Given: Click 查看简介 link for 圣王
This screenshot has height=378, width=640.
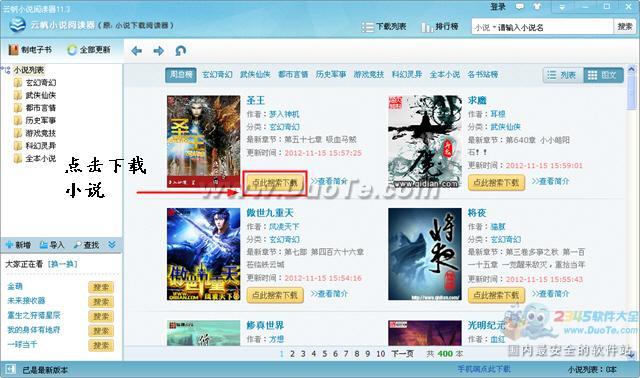Looking at the screenshot, I should point(329,181).
